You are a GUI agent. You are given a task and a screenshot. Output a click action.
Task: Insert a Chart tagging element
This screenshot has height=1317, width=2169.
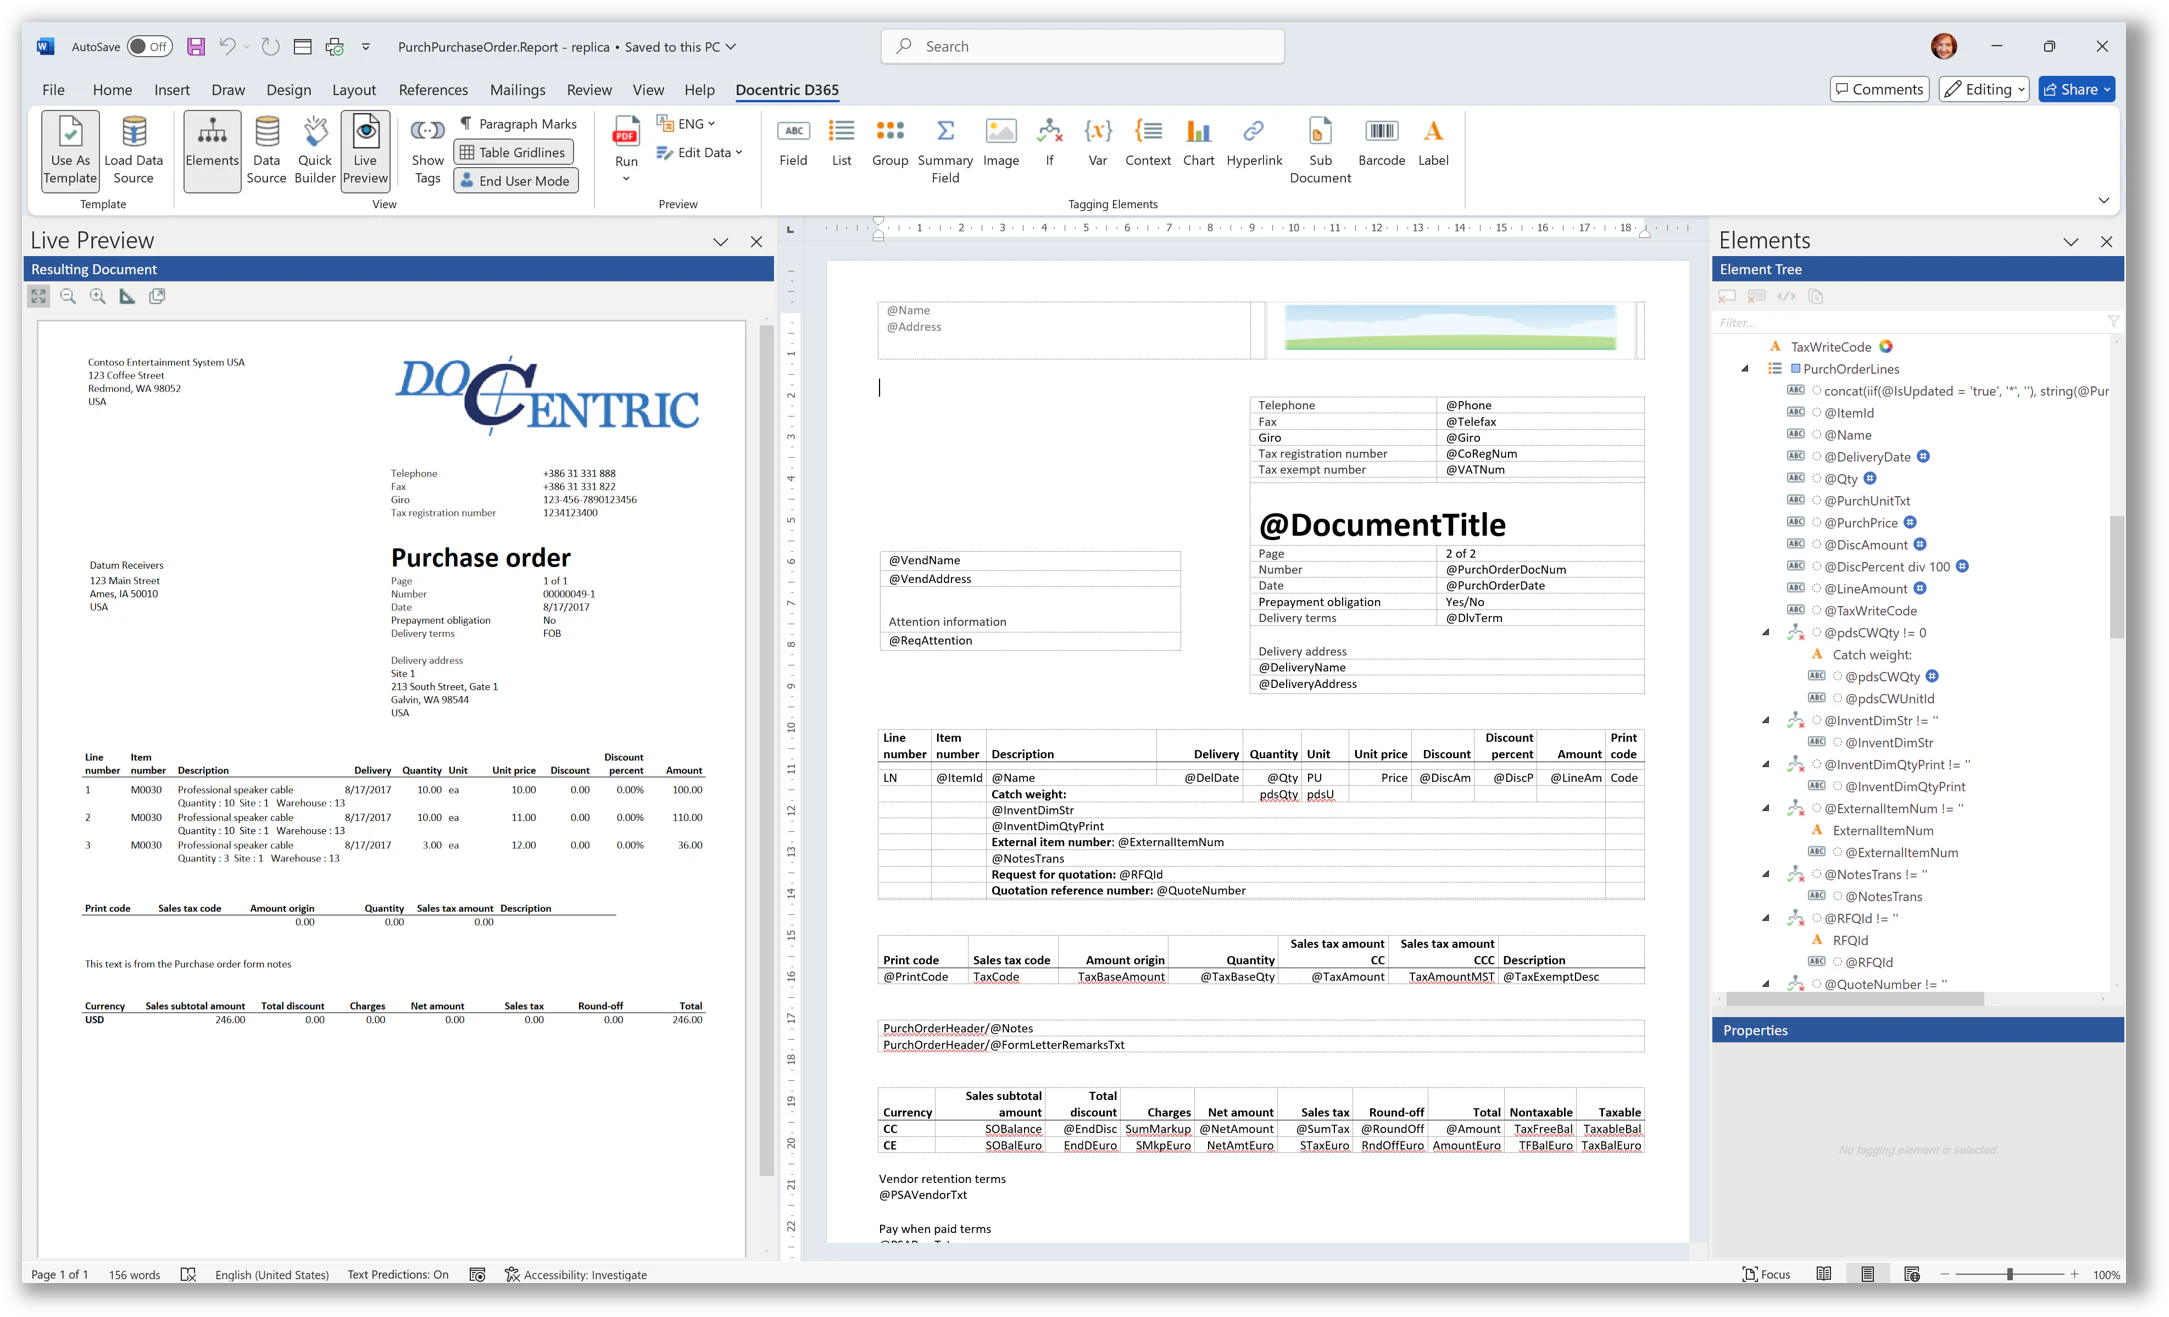click(x=1198, y=145)
